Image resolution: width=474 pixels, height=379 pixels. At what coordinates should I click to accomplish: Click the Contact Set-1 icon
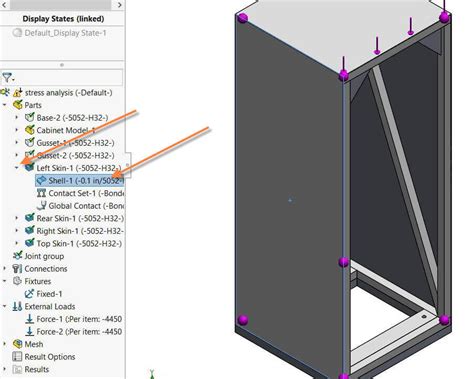(41, 193)
